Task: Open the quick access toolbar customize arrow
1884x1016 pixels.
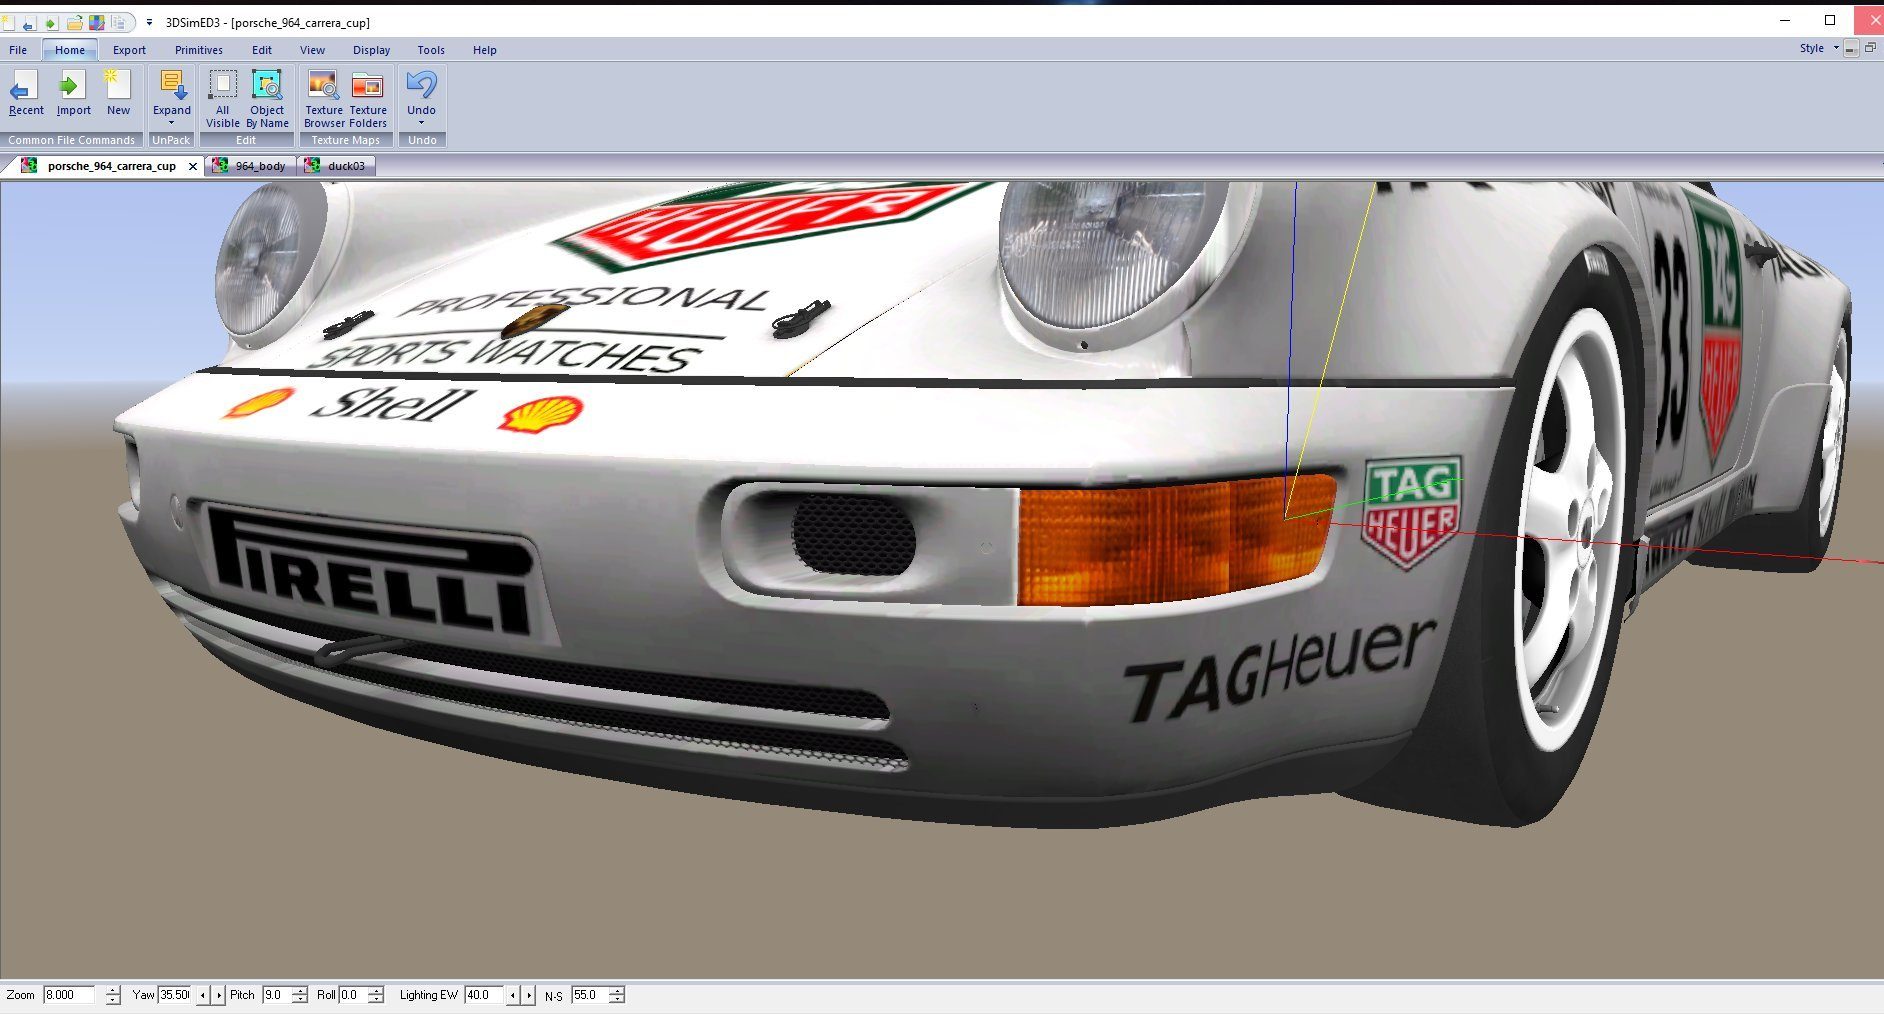Action: [x=149, y=22]
